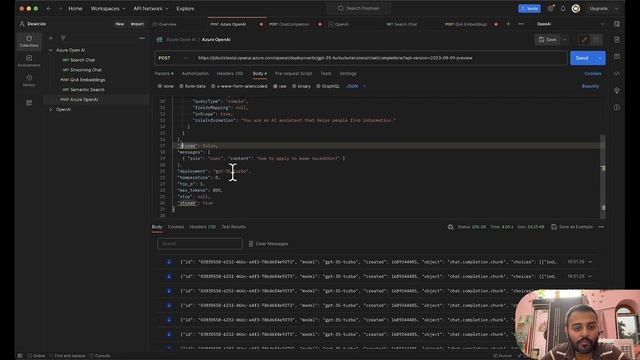Expand the second response message chevron
The width and height of the screenshot is (640, 360).
point(590,276)
